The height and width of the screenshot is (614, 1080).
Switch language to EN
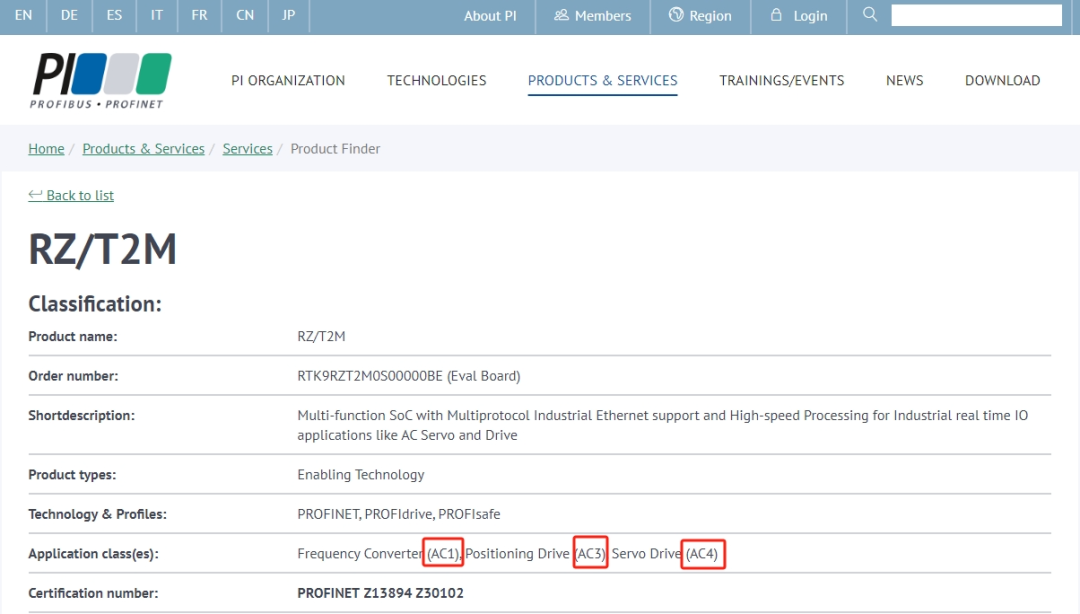point(23,15)
